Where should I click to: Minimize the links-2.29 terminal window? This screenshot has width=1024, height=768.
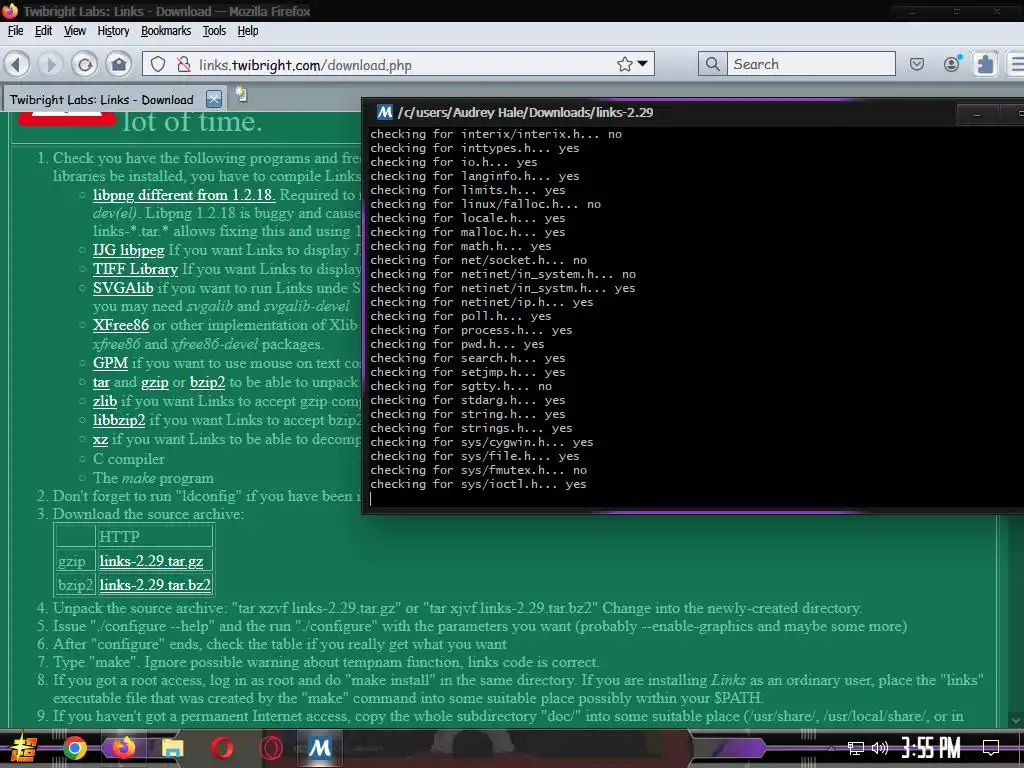[977, 115]
